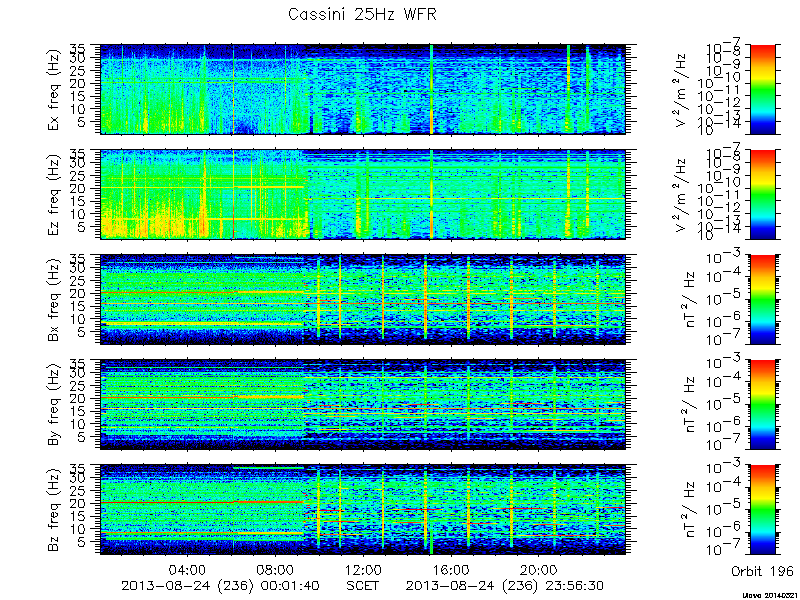Click the start time "2013-08-24 (236) 00:01:40"

220,585
